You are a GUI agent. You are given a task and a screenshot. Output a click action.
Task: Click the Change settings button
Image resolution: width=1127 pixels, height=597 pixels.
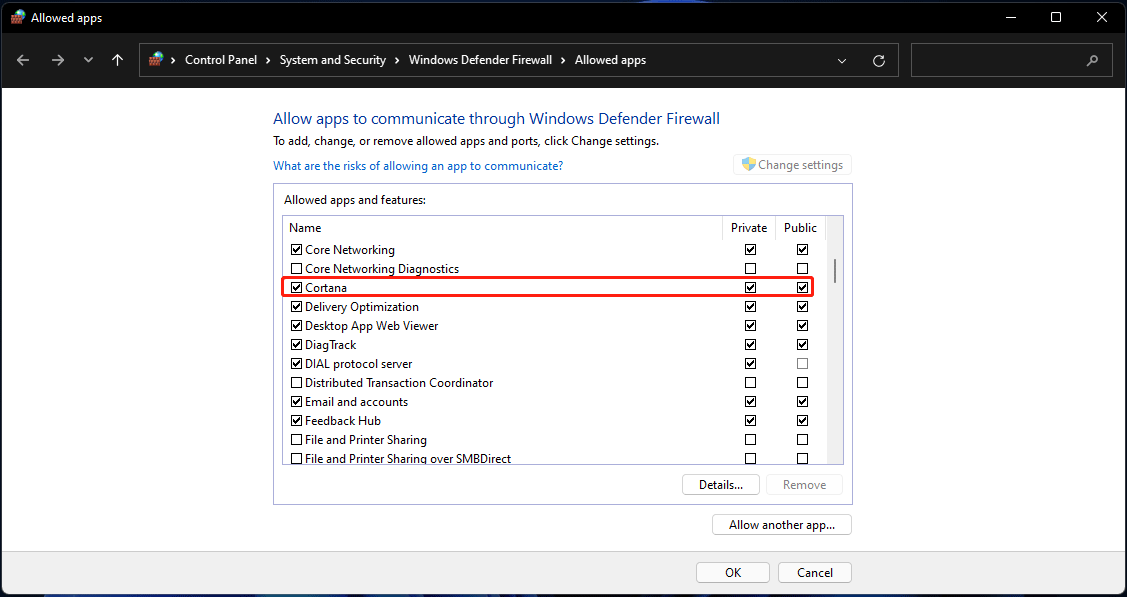point(792,165)
